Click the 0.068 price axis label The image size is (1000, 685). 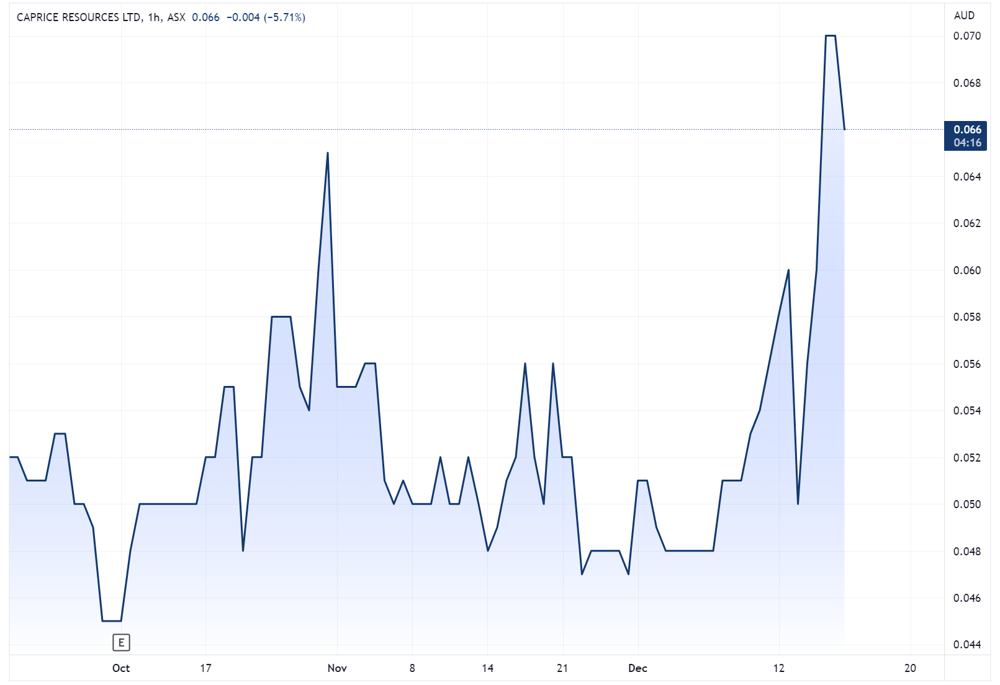point(967,83)
